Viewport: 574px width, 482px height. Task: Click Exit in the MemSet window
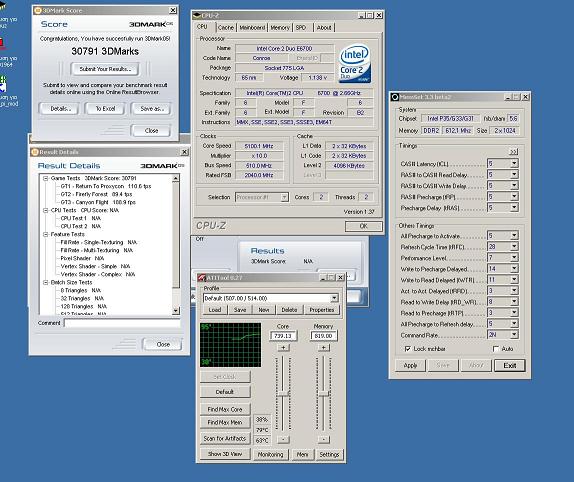point(510,365)
